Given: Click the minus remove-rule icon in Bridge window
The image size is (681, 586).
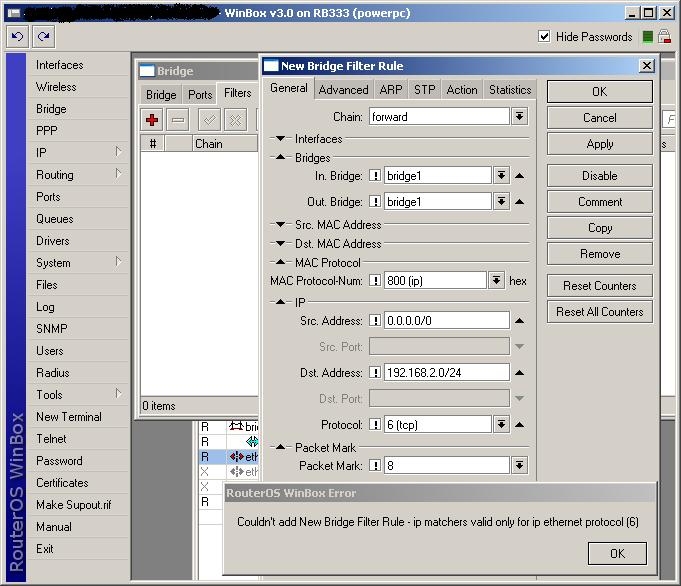Looking at the screenshot, I should point(178,120).
